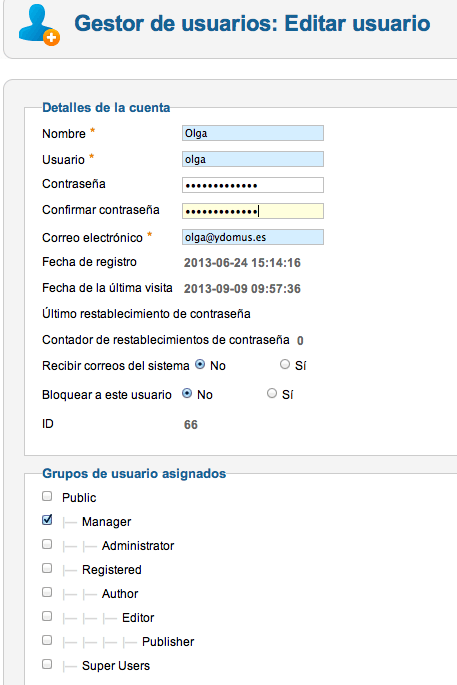Screen dimensions: 457x685
Task: Check the Editor group checkbox
Action: click(47, 616)
